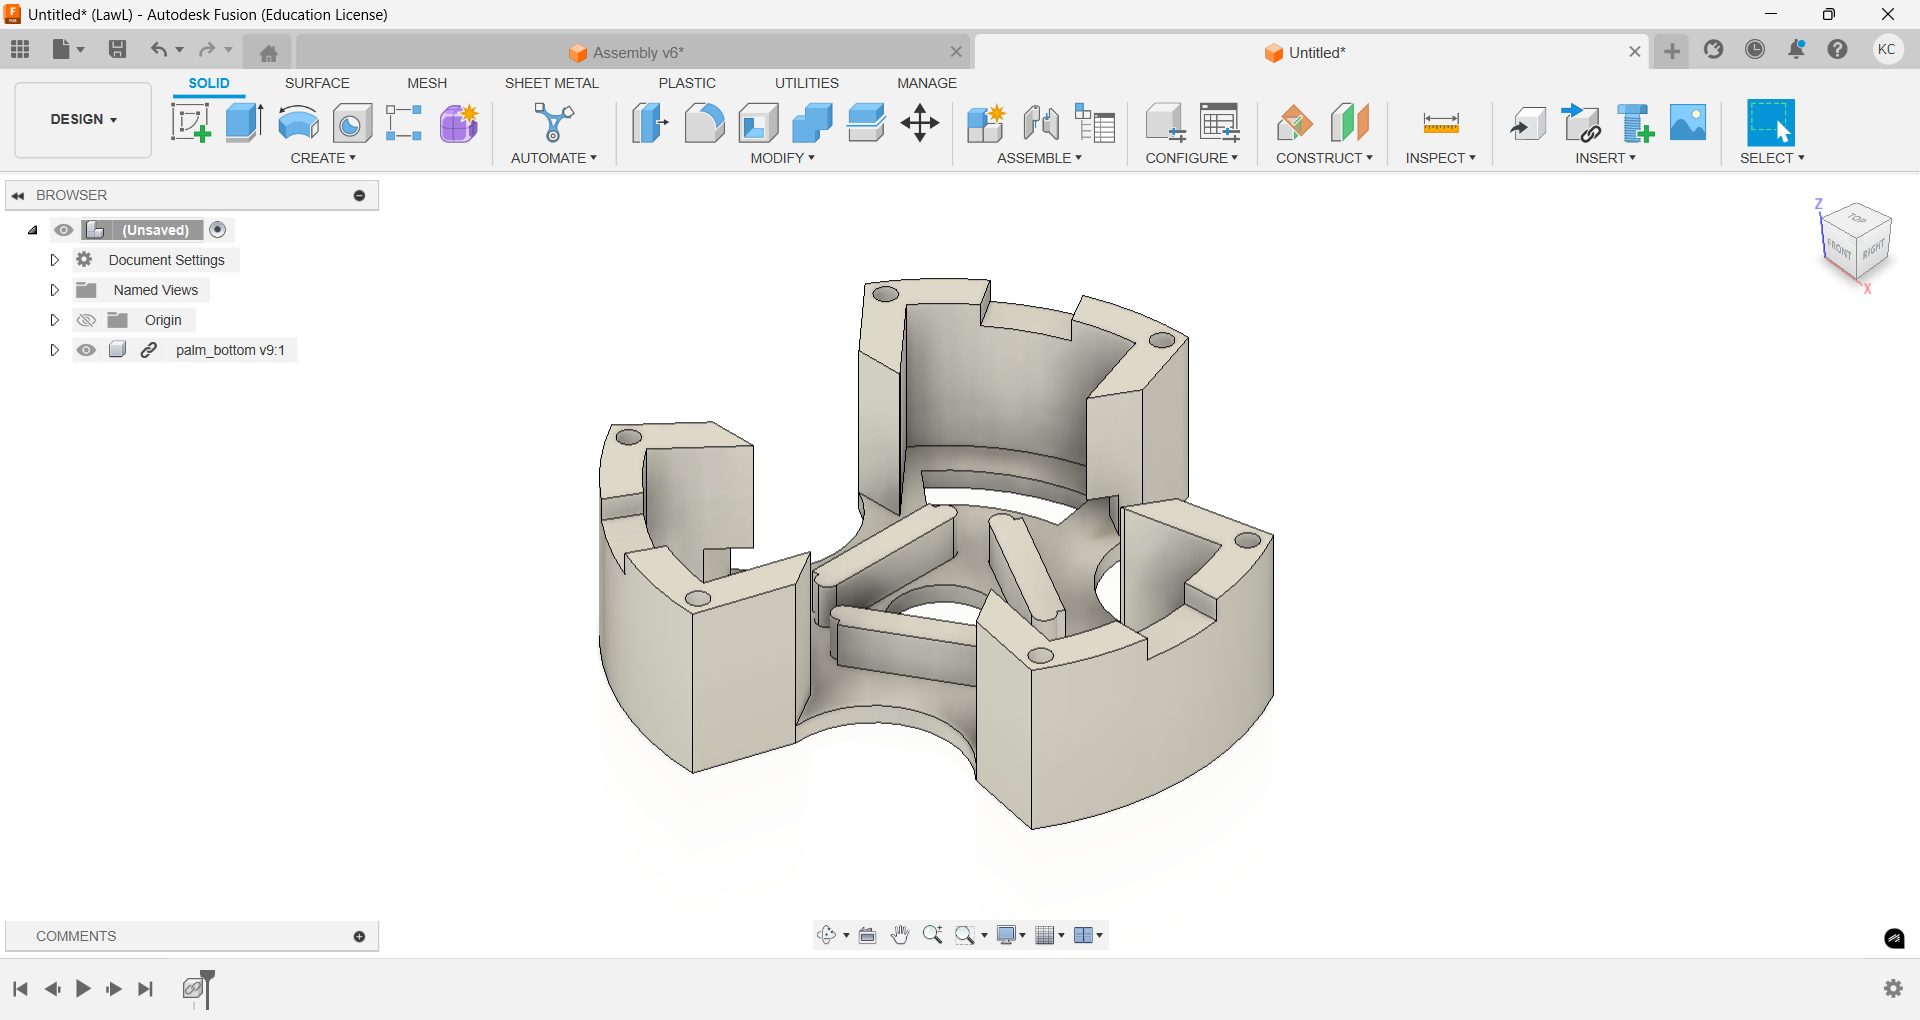This screenshot has height=1020, width=1920.
Task: Click the Extrude tool icon
Action: click(244, 123)
